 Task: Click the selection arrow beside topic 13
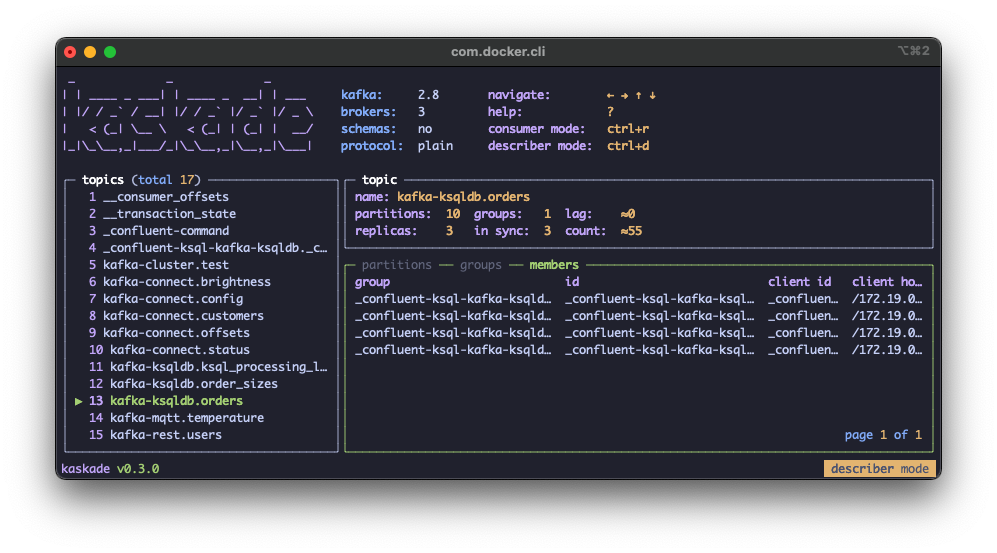coord(79,401)
